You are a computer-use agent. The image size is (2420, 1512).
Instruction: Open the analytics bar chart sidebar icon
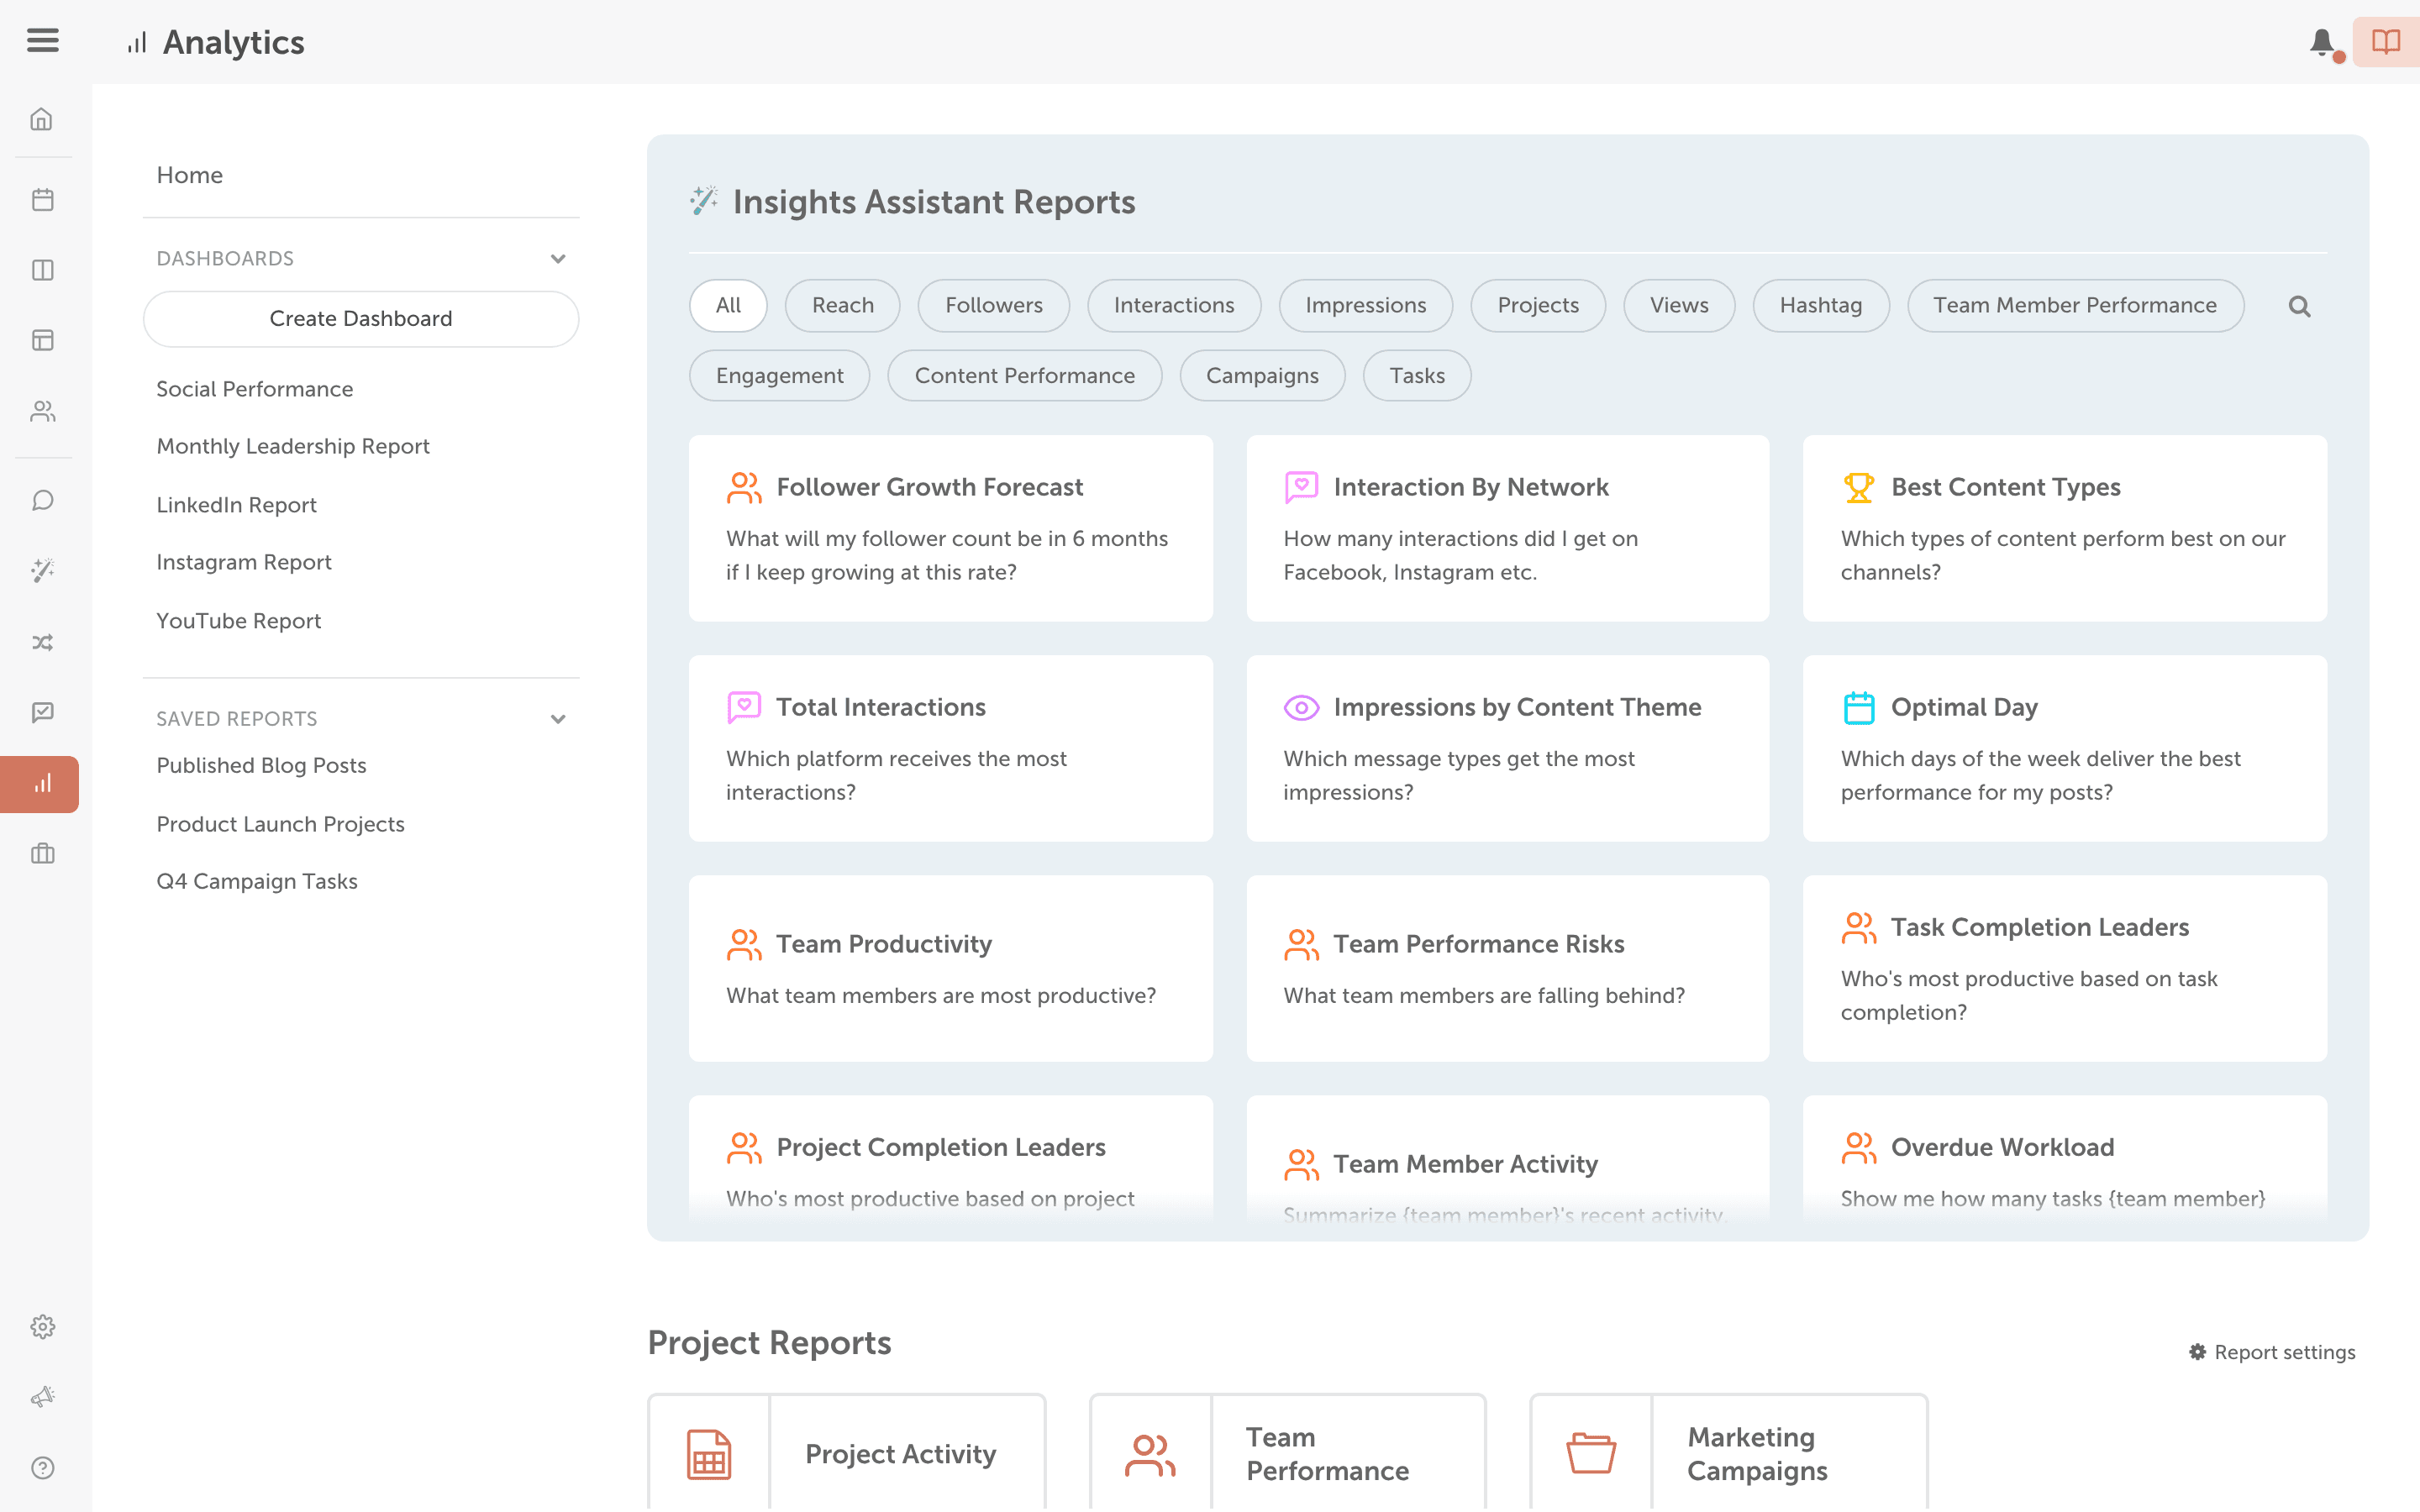[40, 784]
